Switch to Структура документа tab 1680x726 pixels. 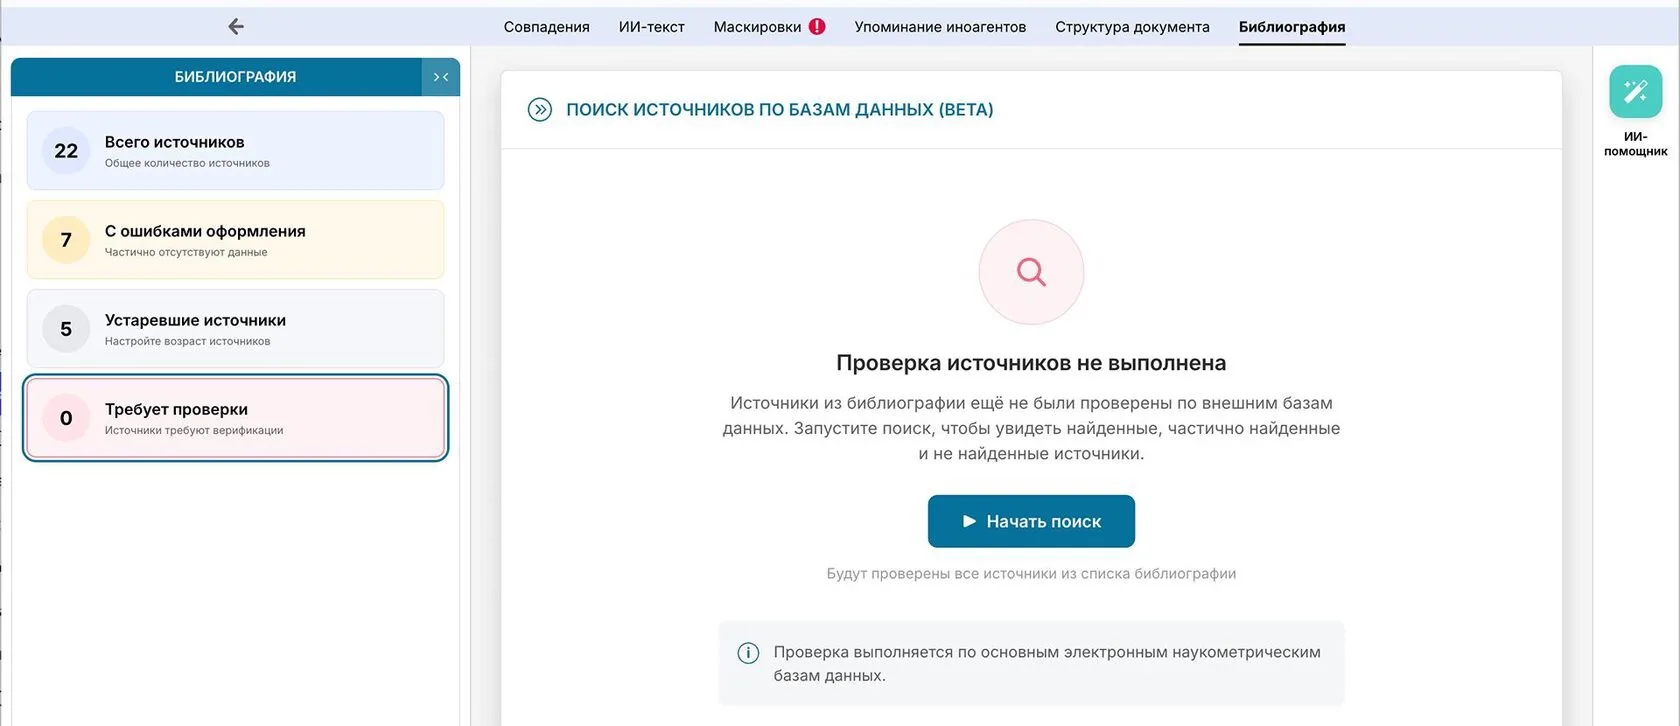[1132, 27]
